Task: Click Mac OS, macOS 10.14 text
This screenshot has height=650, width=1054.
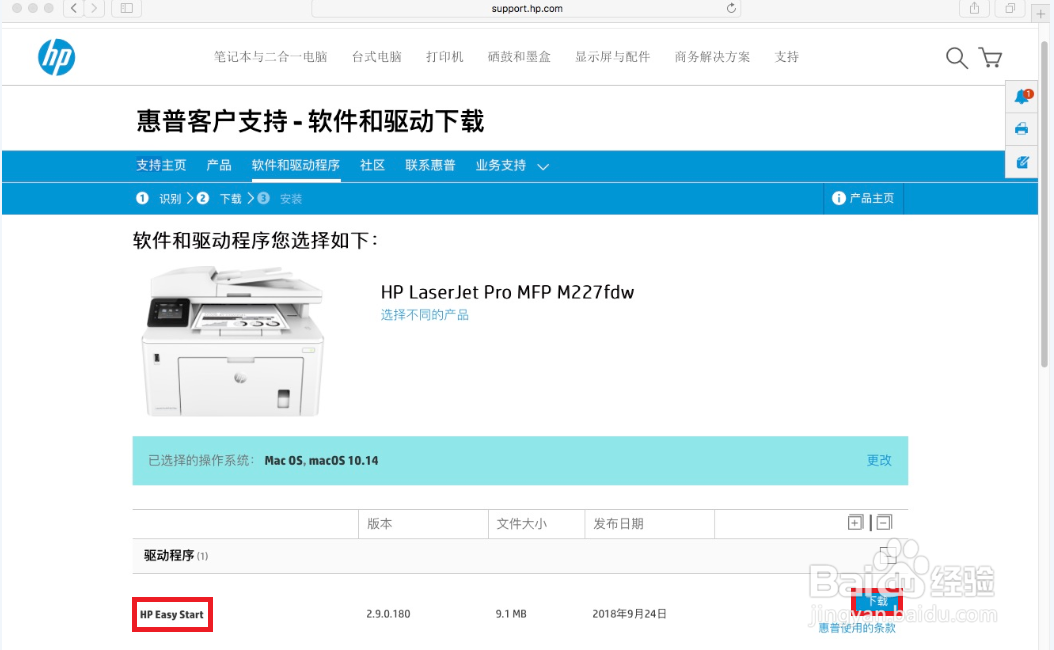Action: [x=321, y=460]
